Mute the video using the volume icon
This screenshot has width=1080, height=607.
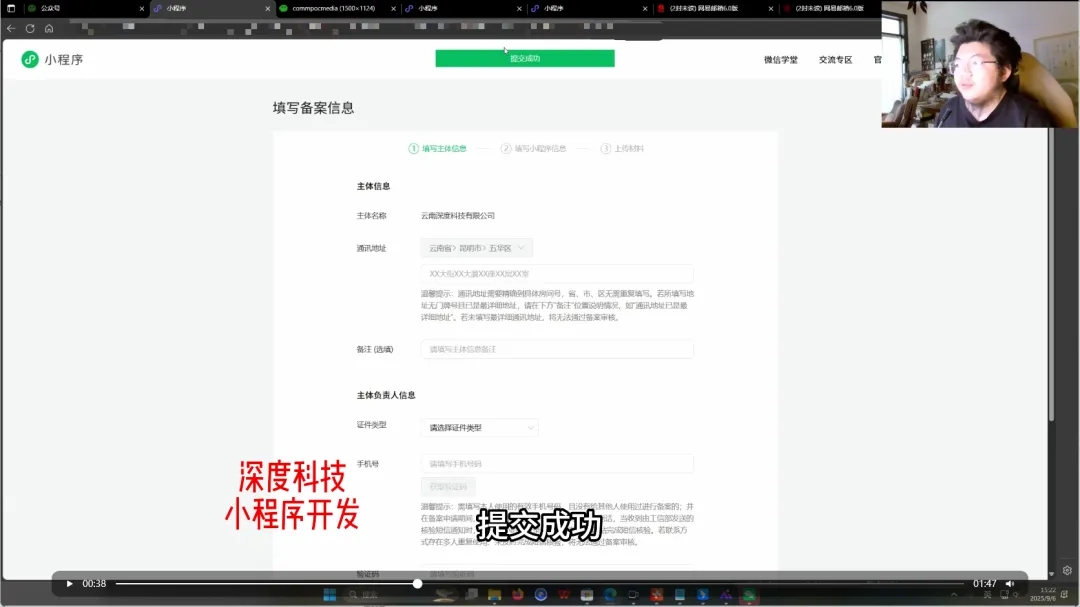[1009, 583]
